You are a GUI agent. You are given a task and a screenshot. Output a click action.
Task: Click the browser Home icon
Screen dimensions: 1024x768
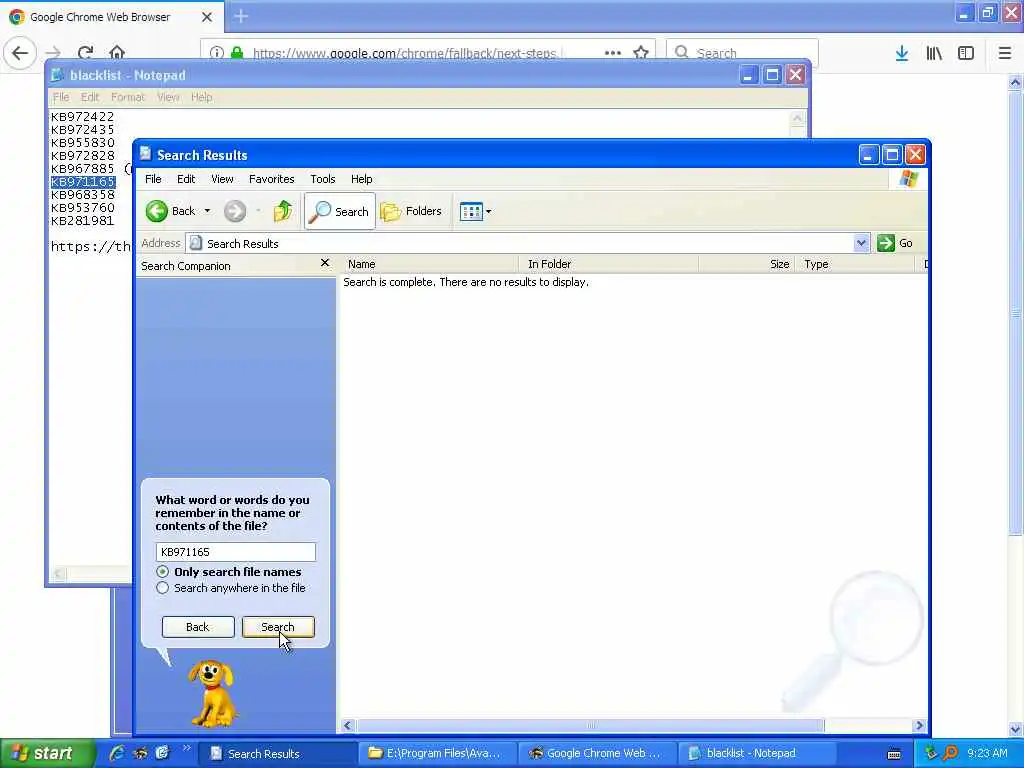tap(117, 52)
